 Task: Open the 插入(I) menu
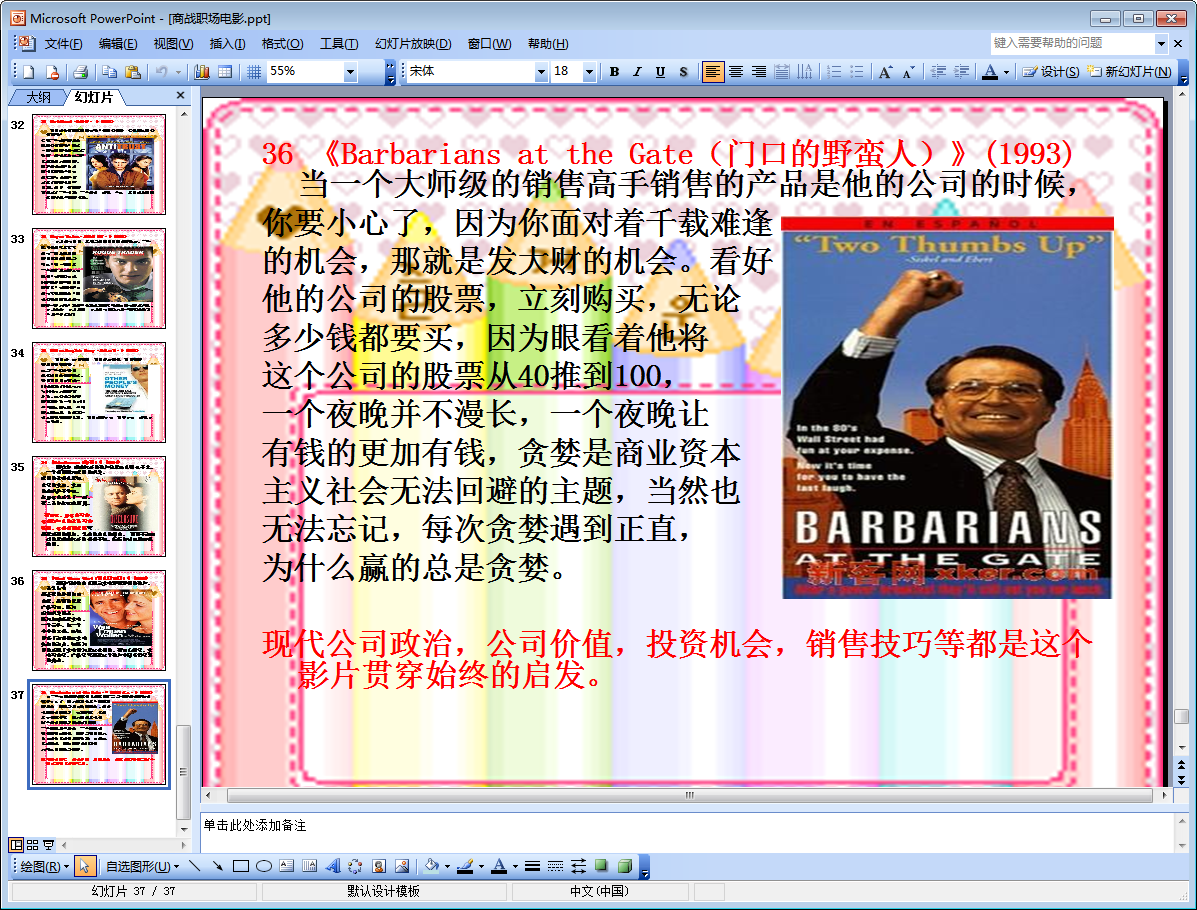(227, 44)
